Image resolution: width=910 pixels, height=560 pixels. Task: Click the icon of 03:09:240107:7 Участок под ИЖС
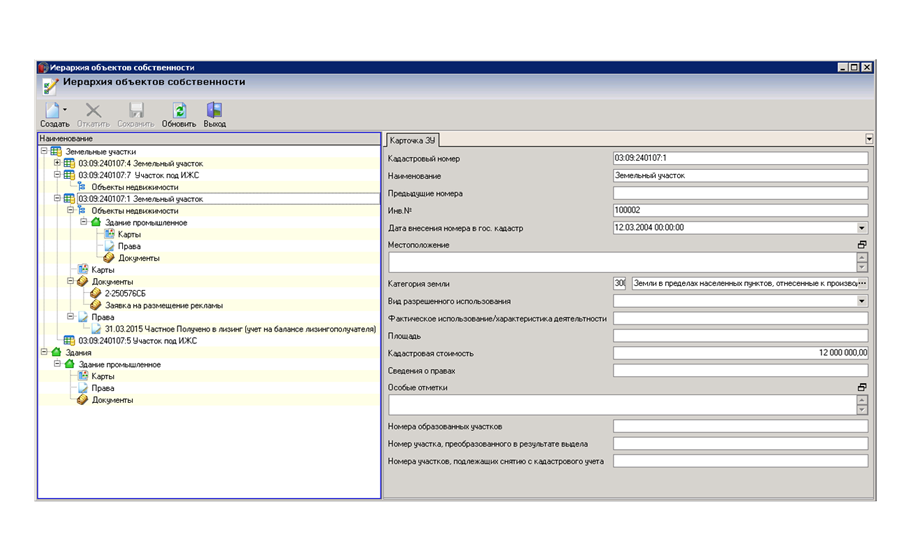coord(69,175)
